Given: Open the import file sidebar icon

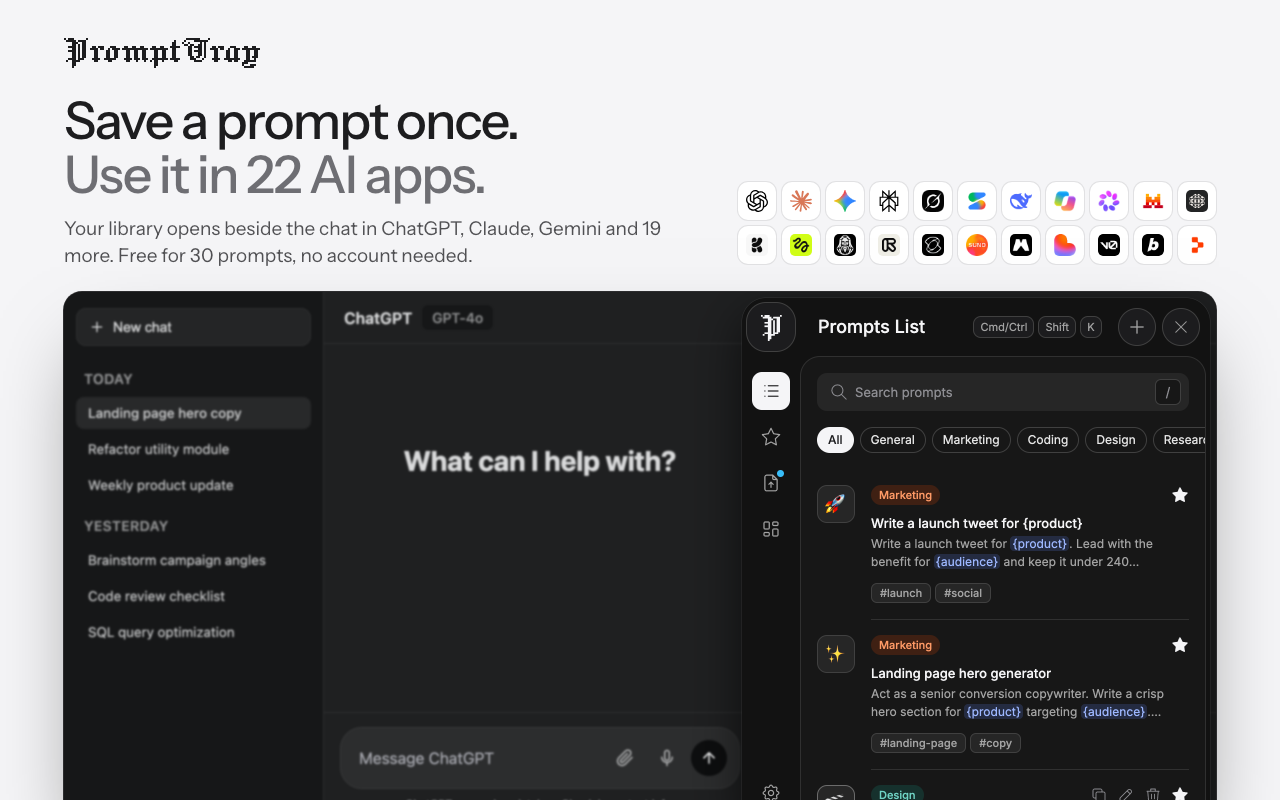Looking at the screenshot, I should (771, 483).
